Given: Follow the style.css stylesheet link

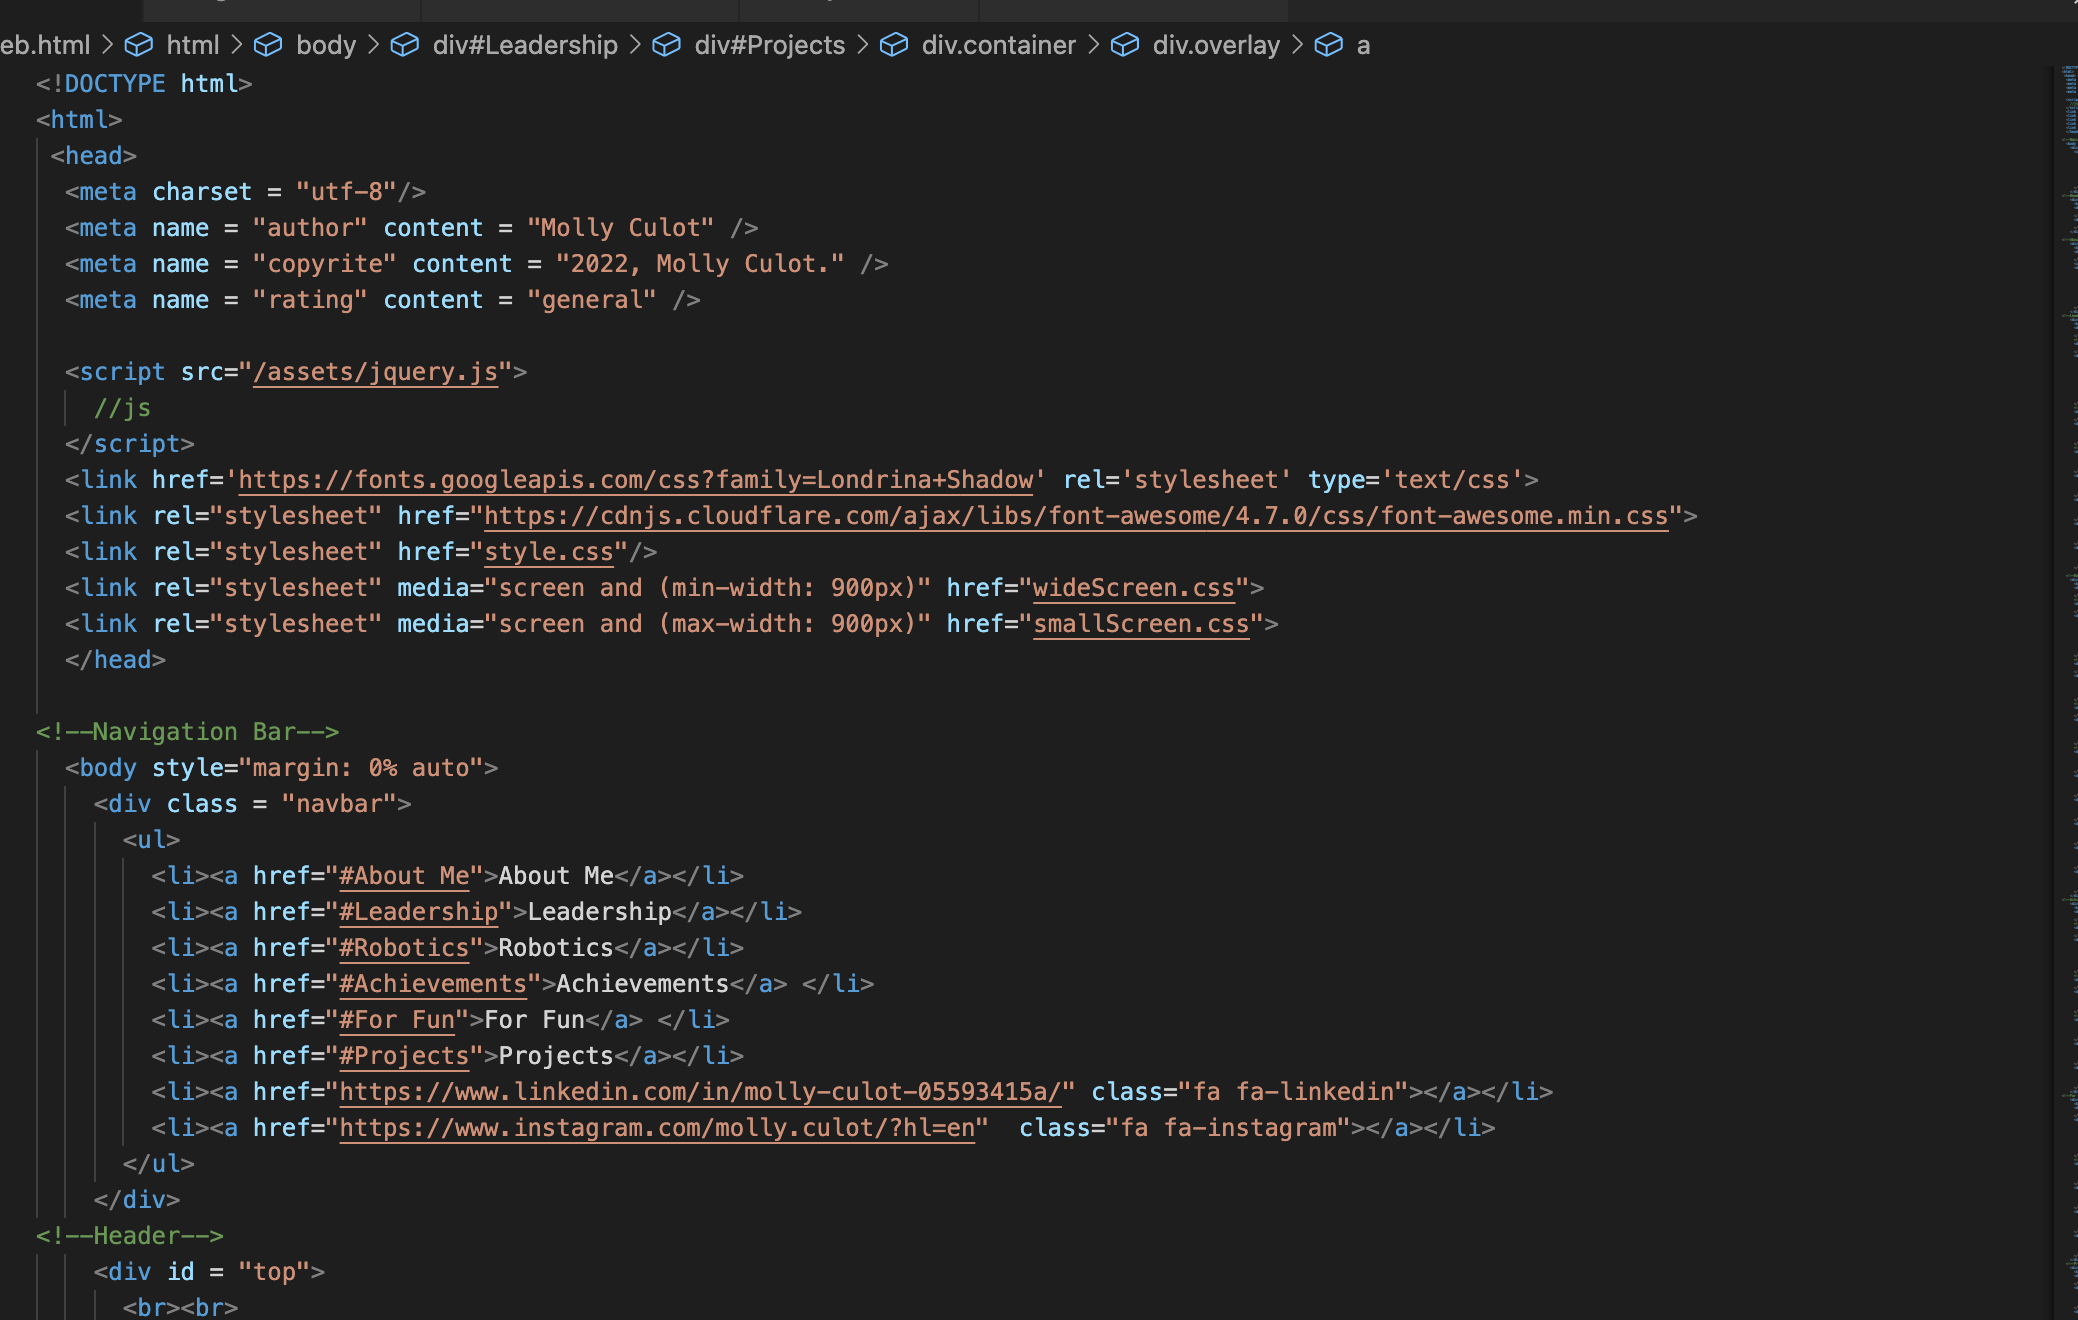Looking at the screenshot, I should (x=548, y=552).
